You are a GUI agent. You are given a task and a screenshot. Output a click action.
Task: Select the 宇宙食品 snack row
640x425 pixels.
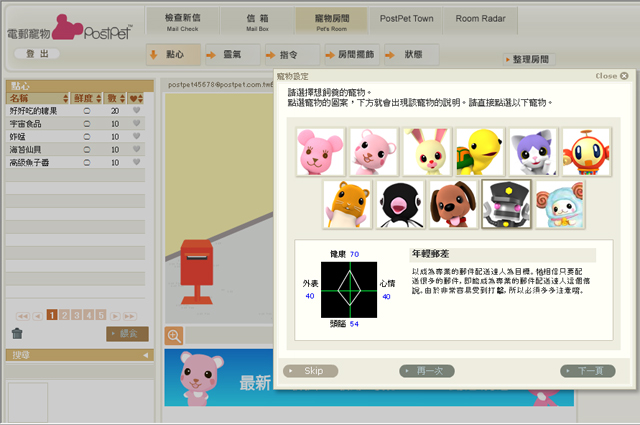76,124
